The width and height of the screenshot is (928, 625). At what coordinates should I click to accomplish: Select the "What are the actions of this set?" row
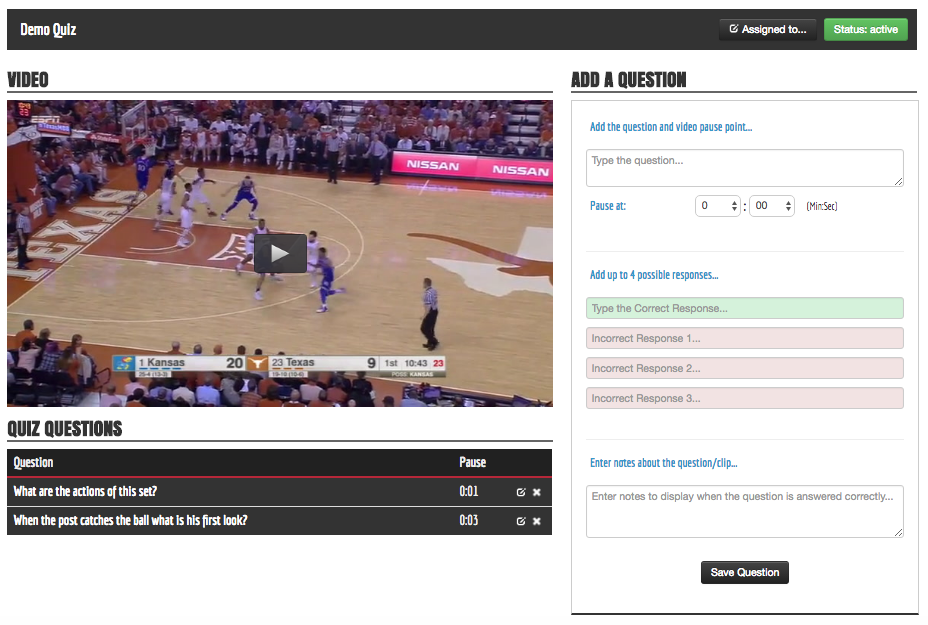coord(230,492)
